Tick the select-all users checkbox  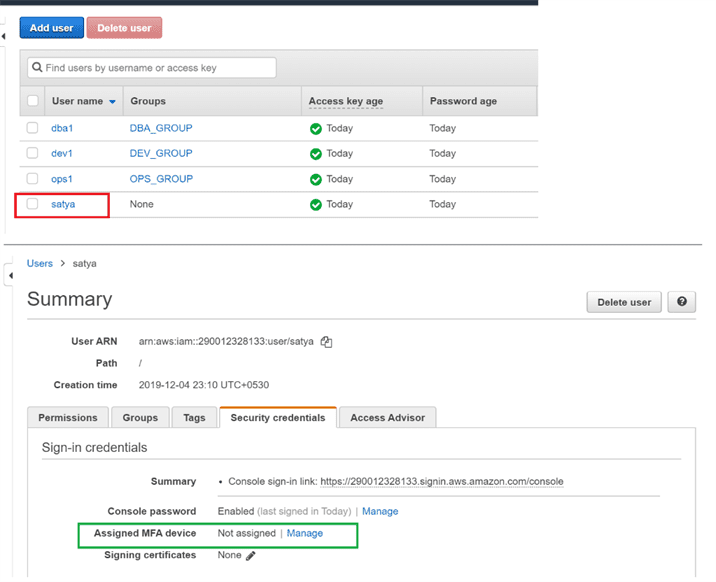click(33, 101)
